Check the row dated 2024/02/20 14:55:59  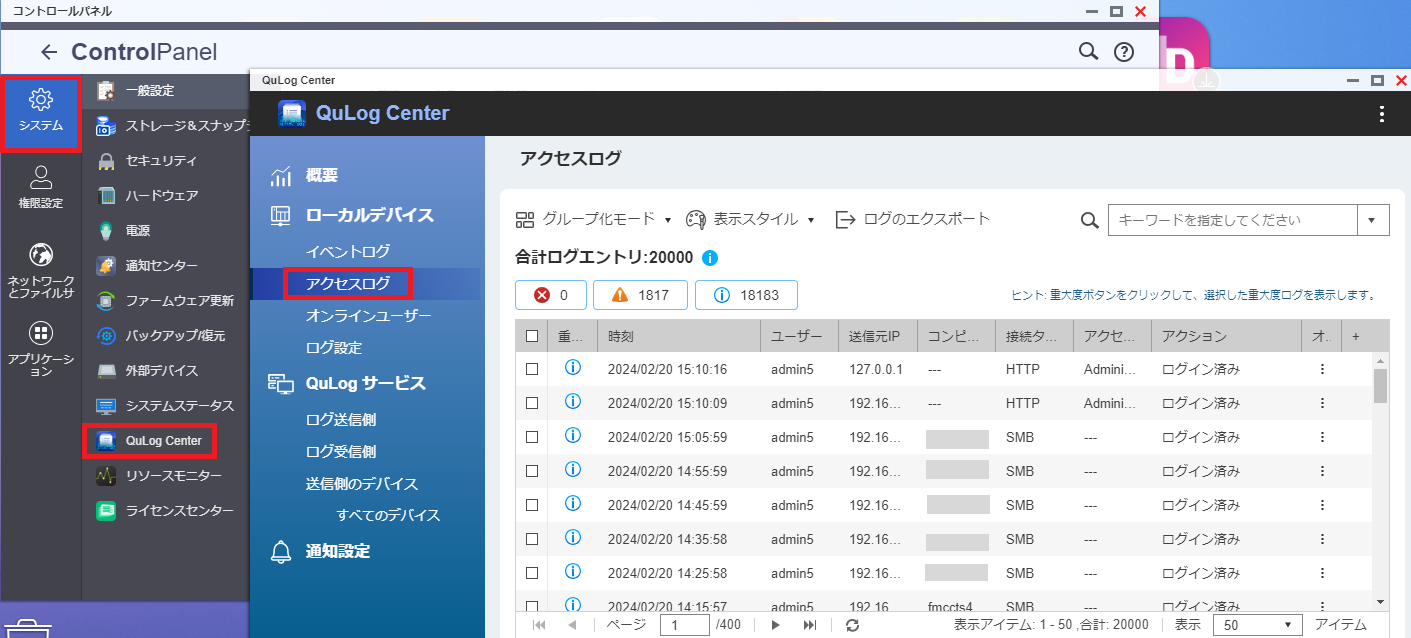point(532,471)
